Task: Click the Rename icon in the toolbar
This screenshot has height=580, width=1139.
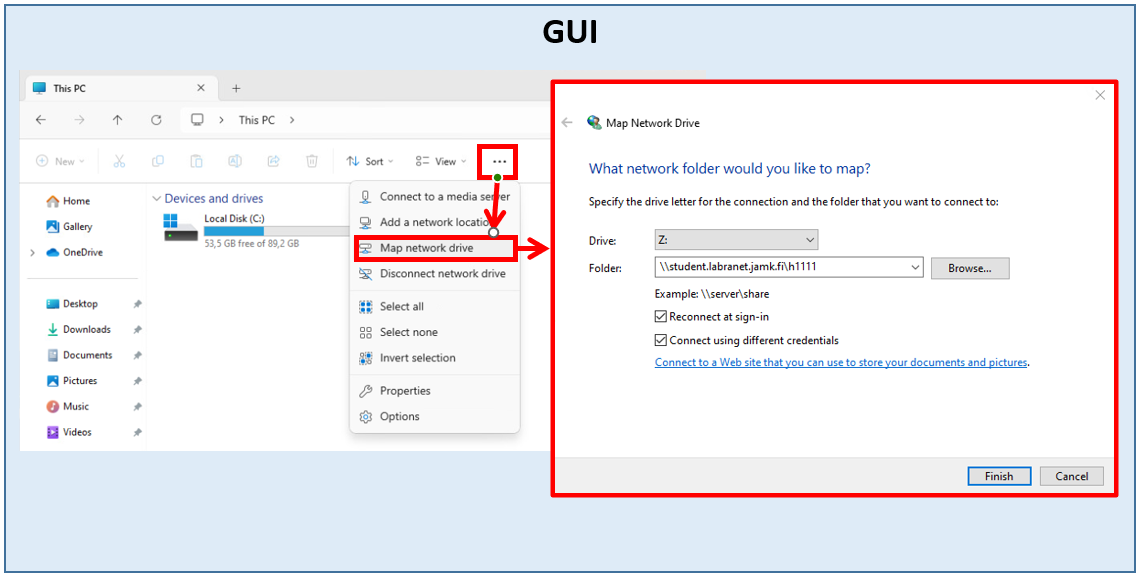Action: point(235,161)
